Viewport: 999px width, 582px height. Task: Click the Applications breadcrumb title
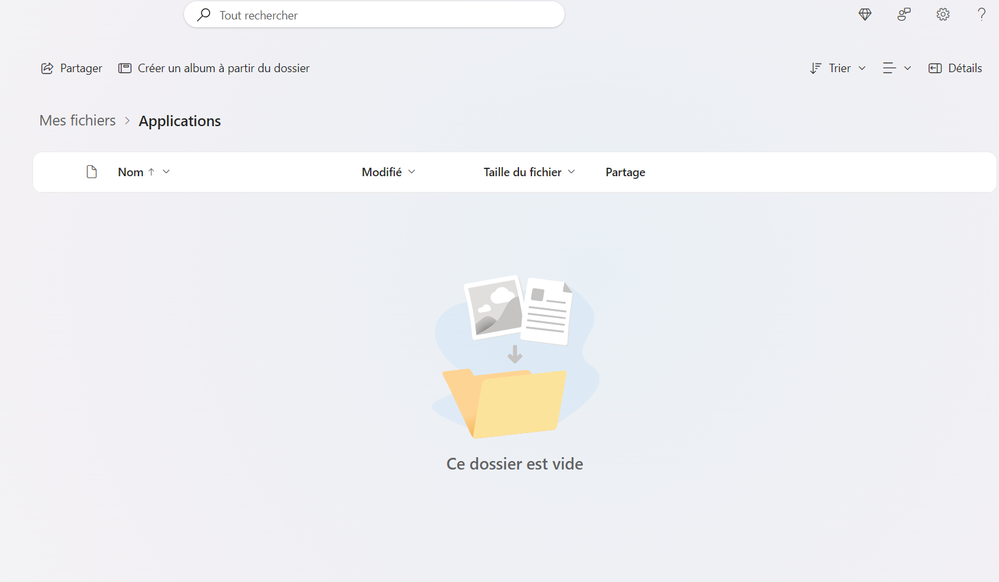coord(180,121)
